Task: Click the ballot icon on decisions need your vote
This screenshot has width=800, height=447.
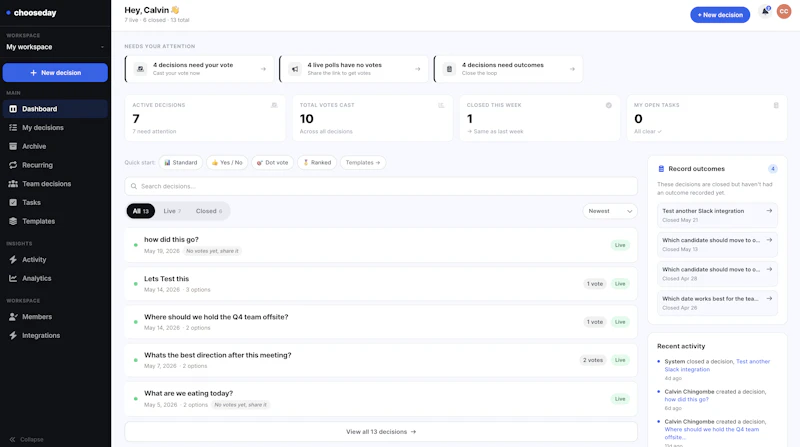Action: pyautogui.click(x=140, y=69)
